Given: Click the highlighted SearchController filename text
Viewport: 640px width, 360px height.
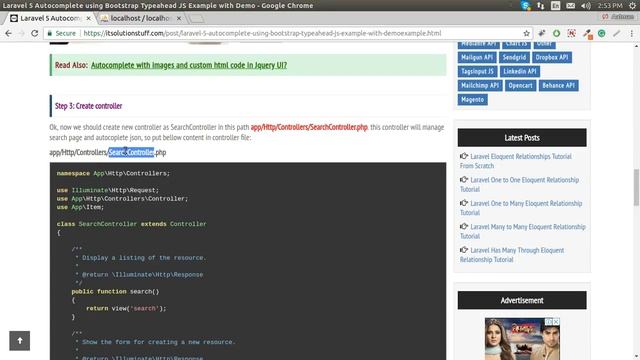Looking at the screenshot, I should pos(131,152).
